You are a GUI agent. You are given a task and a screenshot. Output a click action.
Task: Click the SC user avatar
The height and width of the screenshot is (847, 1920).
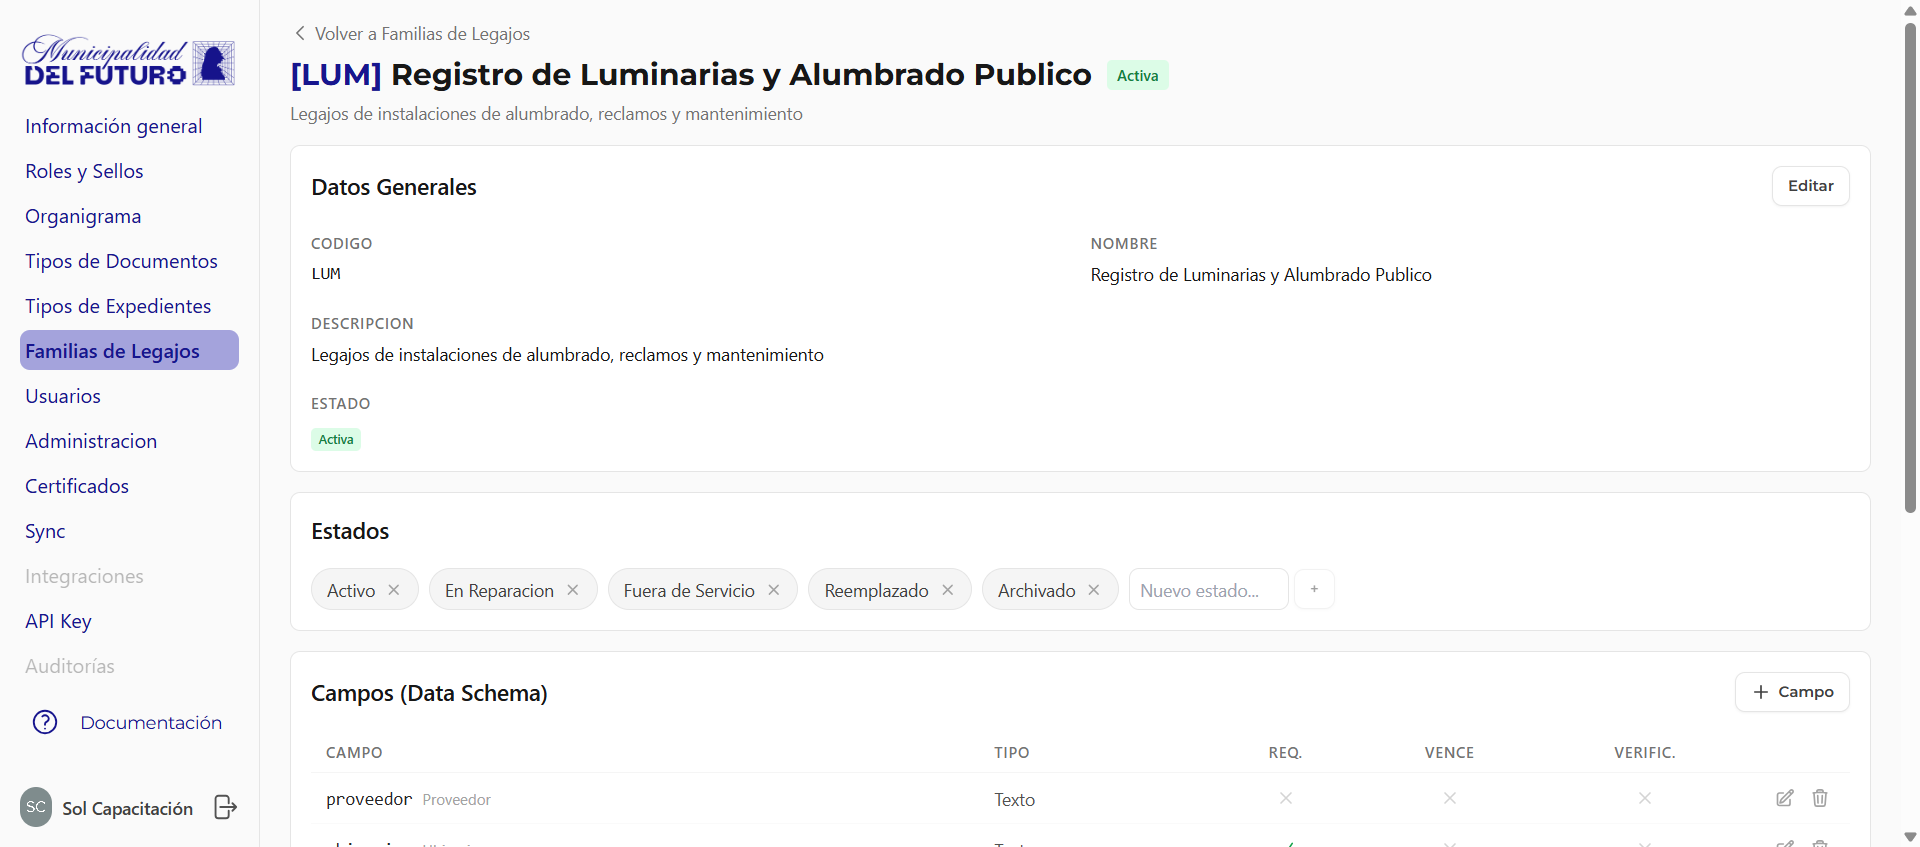36,807
